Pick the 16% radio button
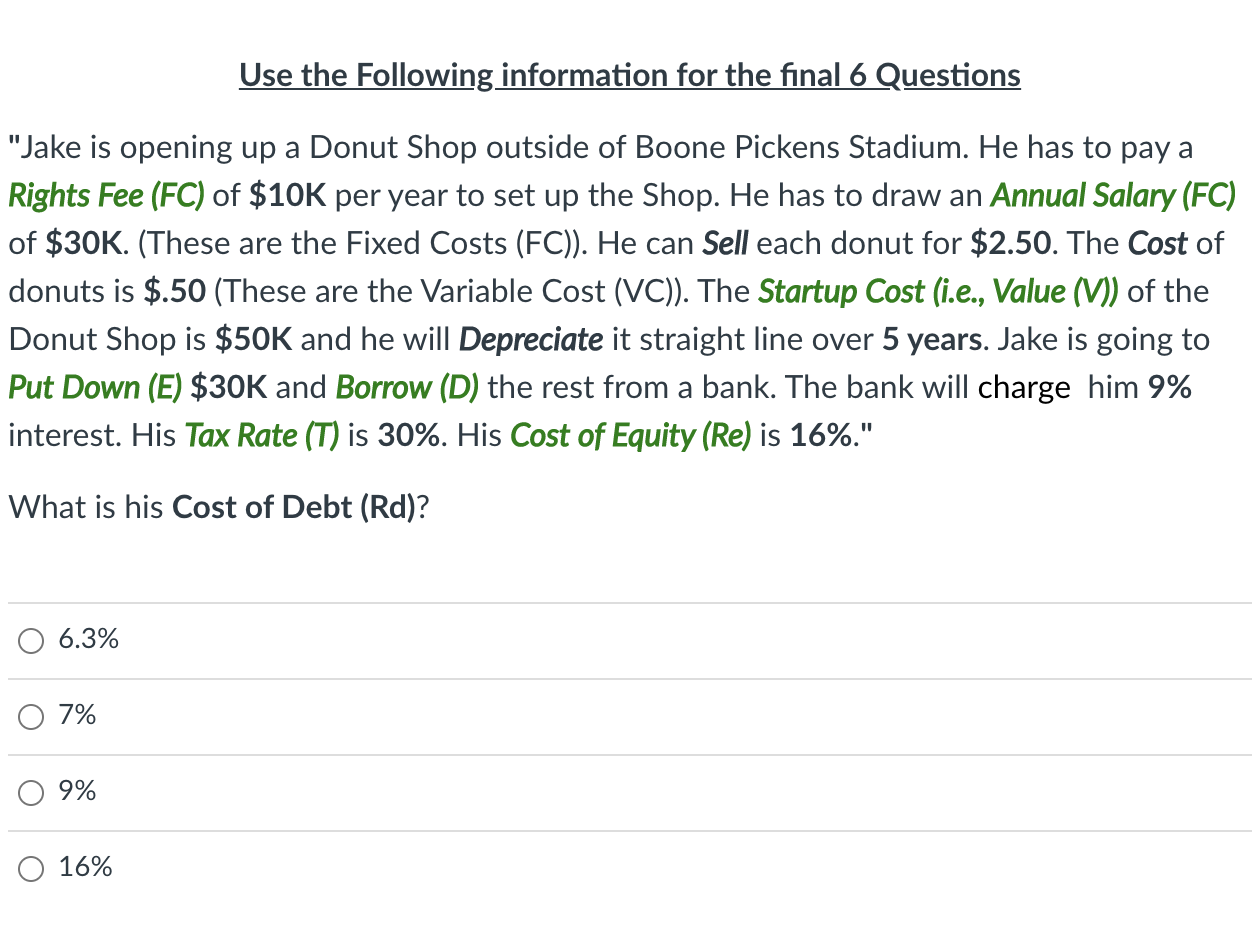 point(31,868)
